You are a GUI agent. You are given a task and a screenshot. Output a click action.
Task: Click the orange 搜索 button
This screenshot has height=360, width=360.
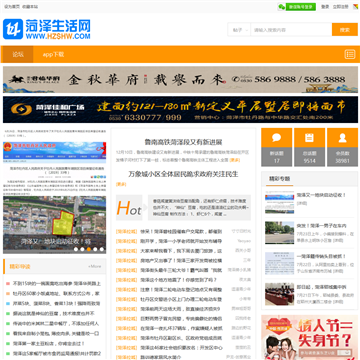[345, 30]
